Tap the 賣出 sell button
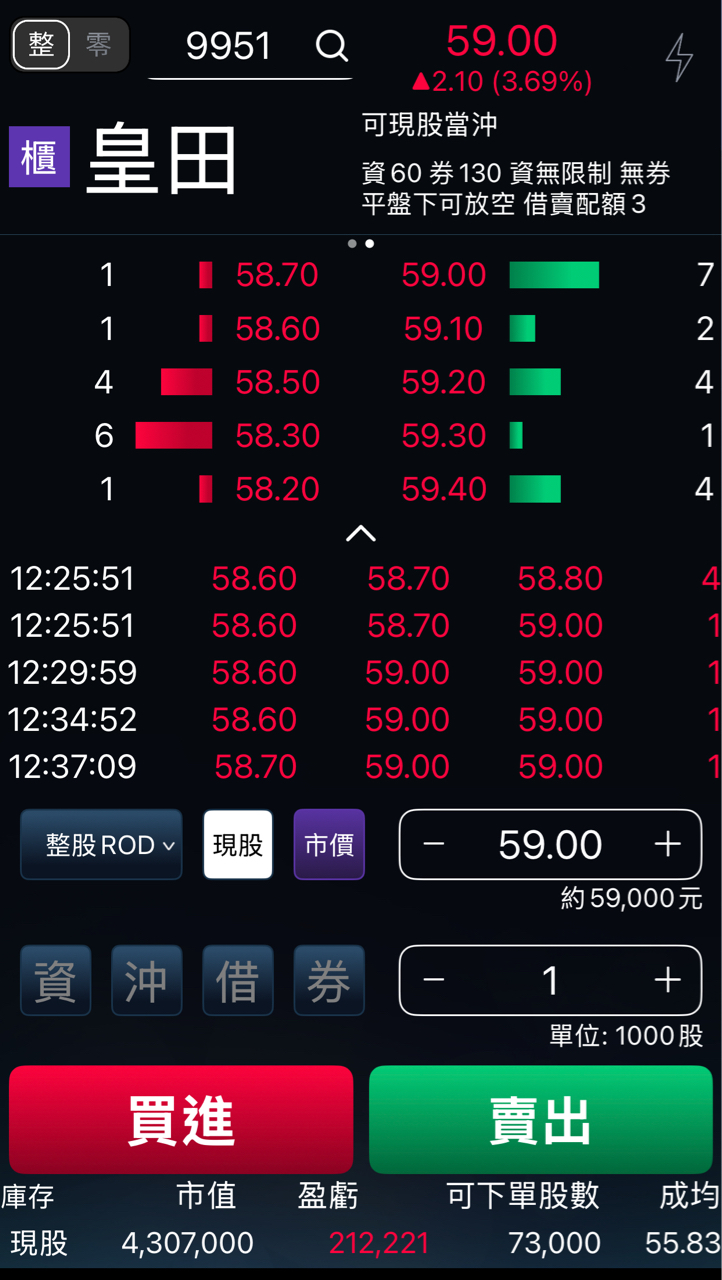 tap(541, 1120)
